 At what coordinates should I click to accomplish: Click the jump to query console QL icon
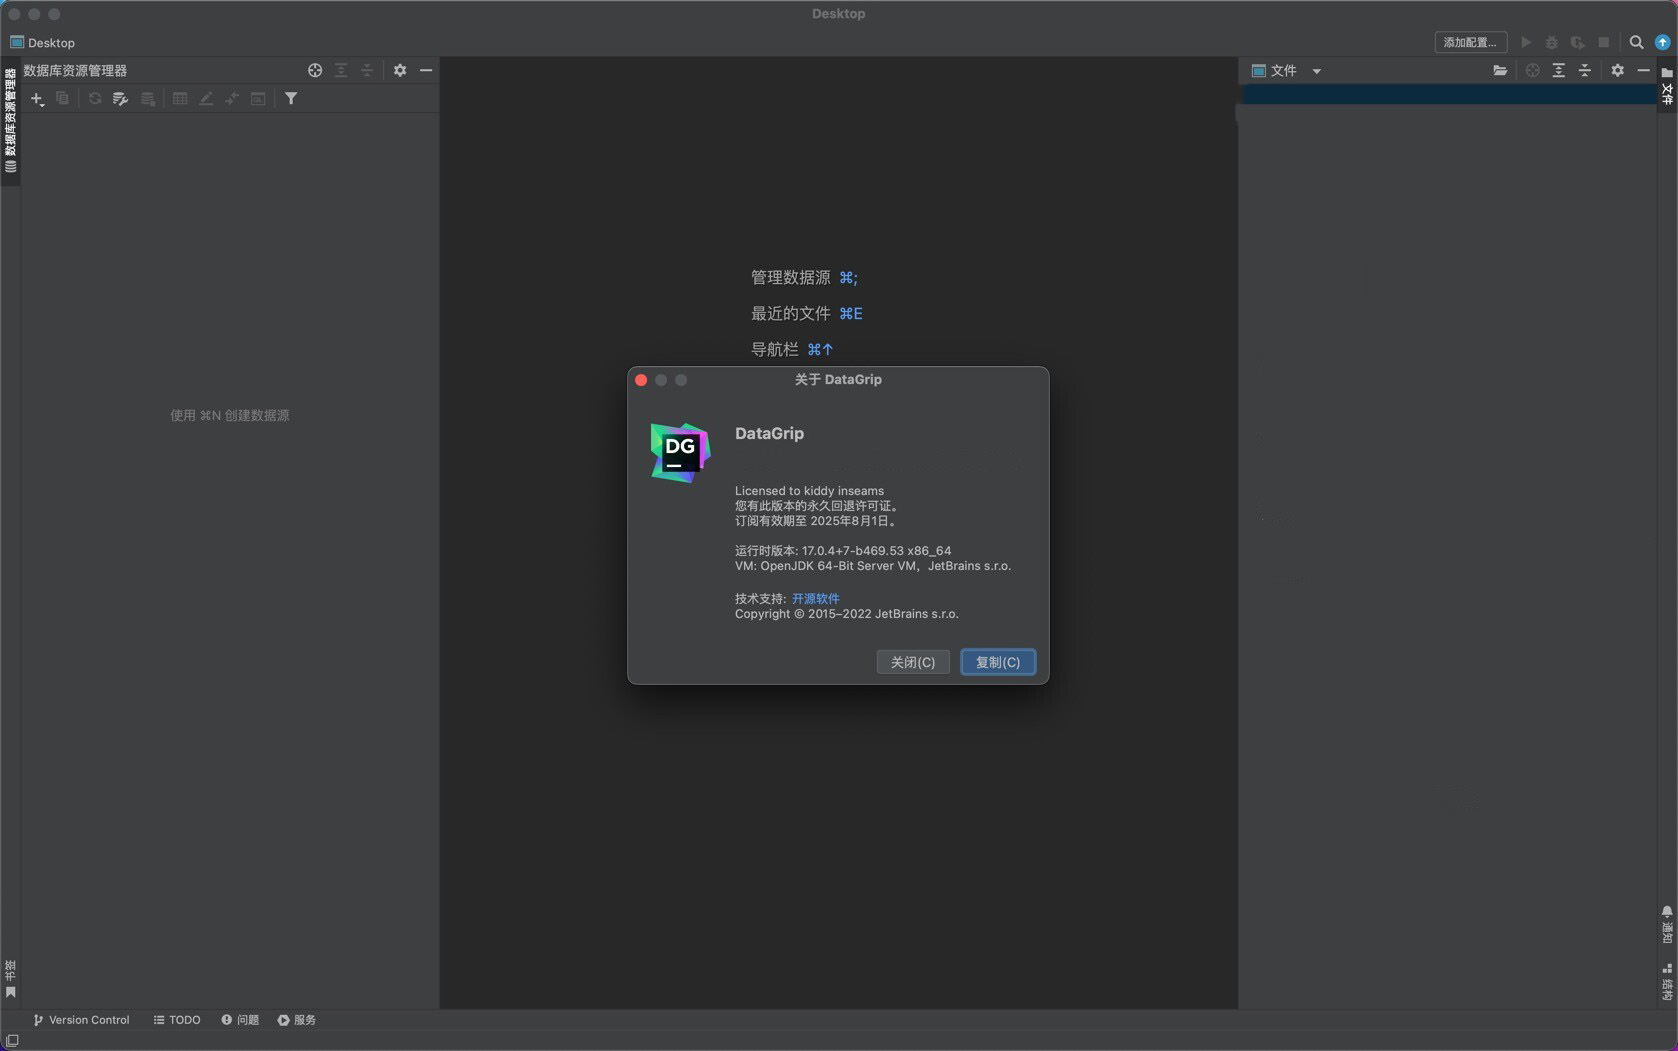tap(258, 98)
